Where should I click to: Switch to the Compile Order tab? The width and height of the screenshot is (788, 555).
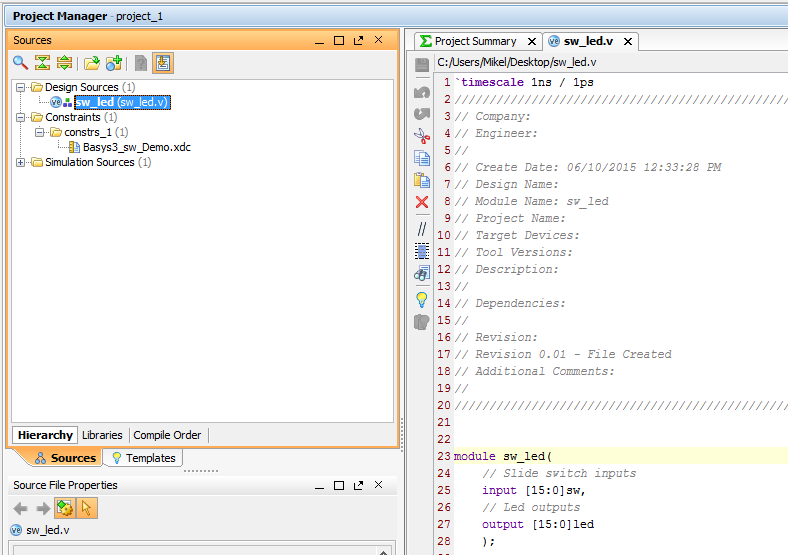[167, 435]
